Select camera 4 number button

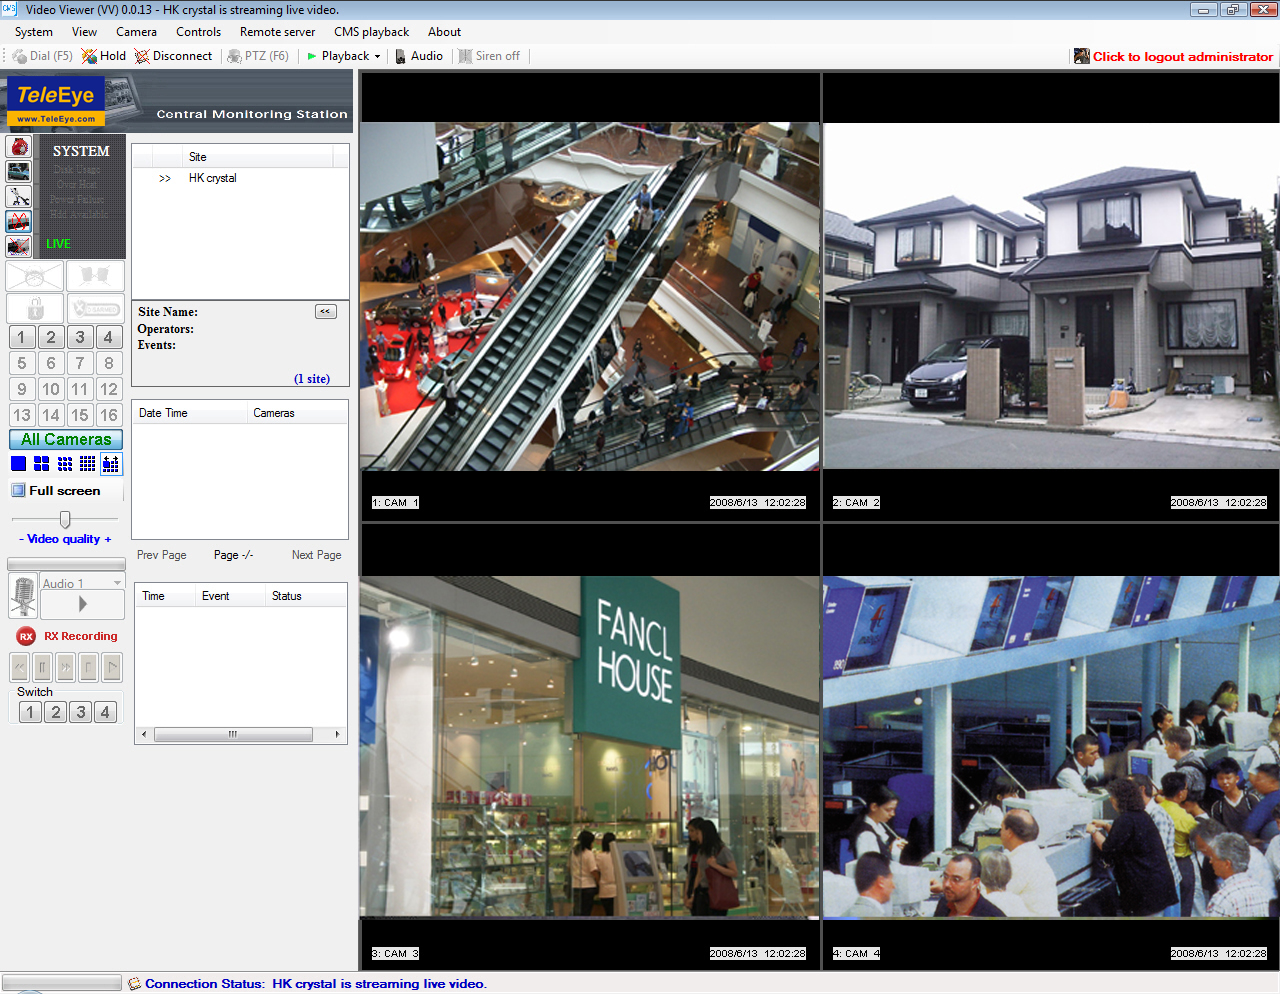[109, 337]
